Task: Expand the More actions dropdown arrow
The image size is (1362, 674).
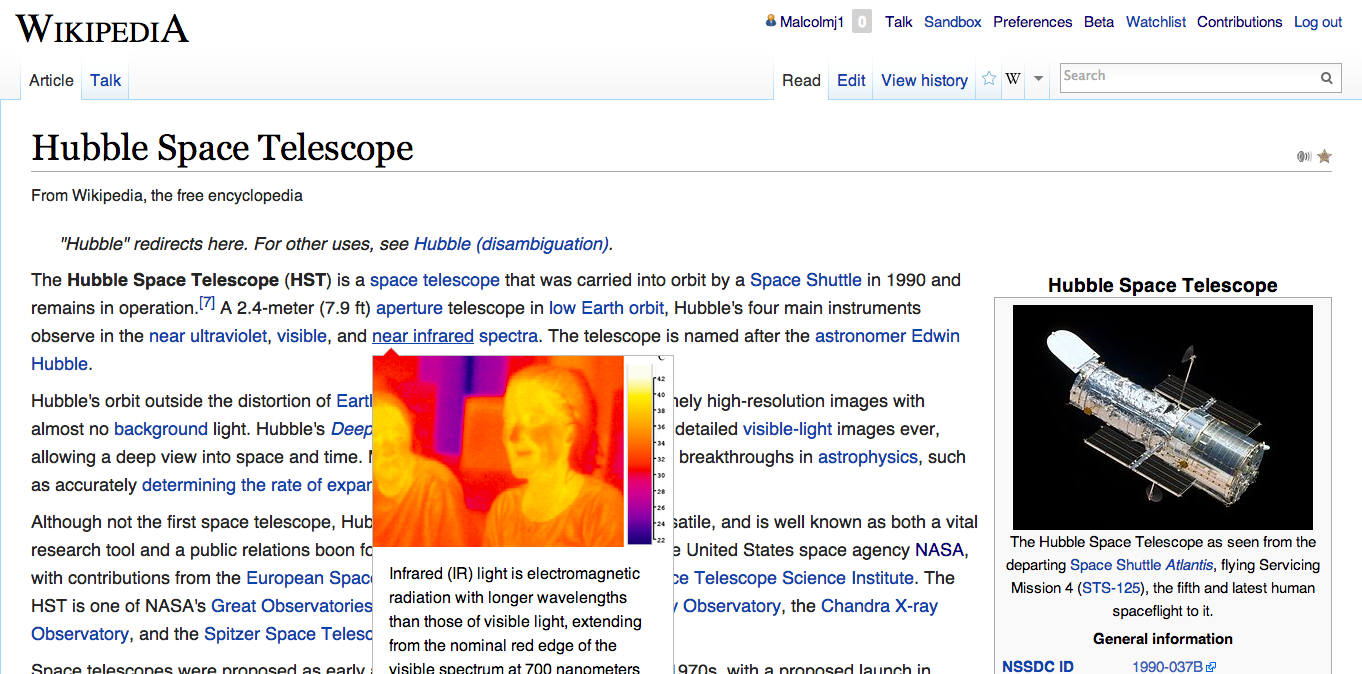Action: 1038,79
